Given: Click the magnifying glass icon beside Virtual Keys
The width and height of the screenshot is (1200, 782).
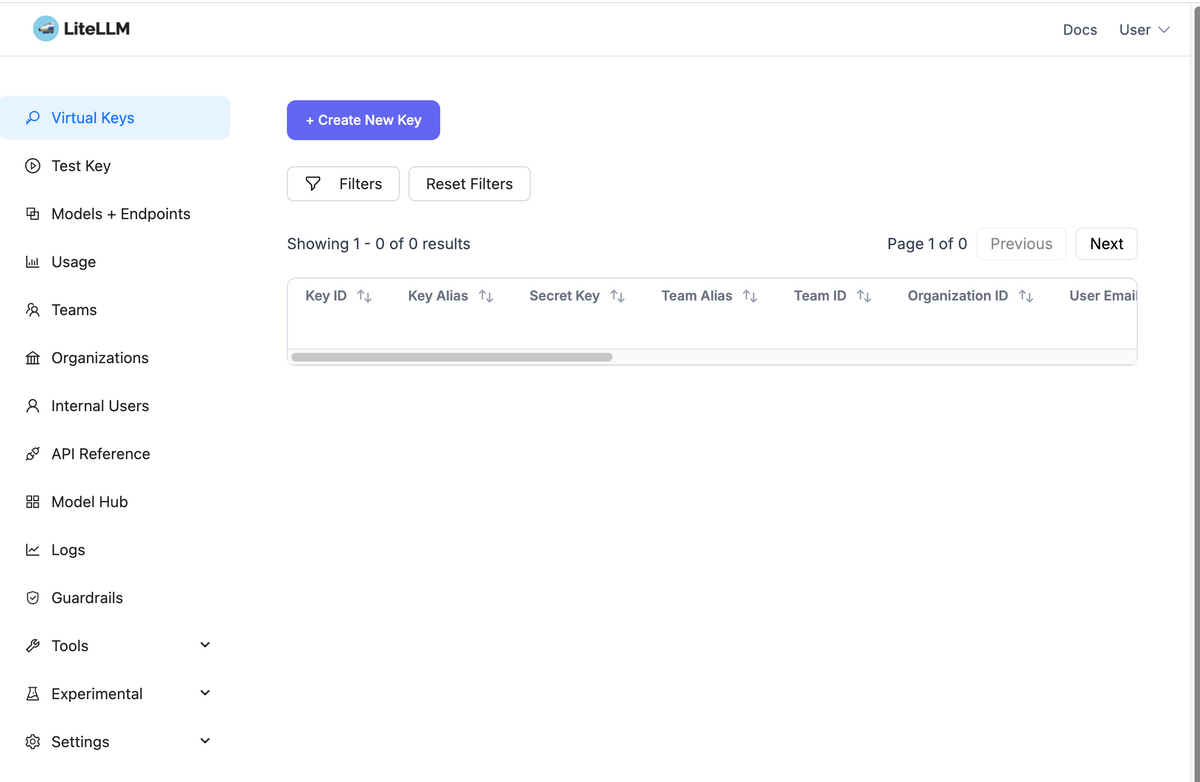Looking at the screenshot, I should pos(31,117).
